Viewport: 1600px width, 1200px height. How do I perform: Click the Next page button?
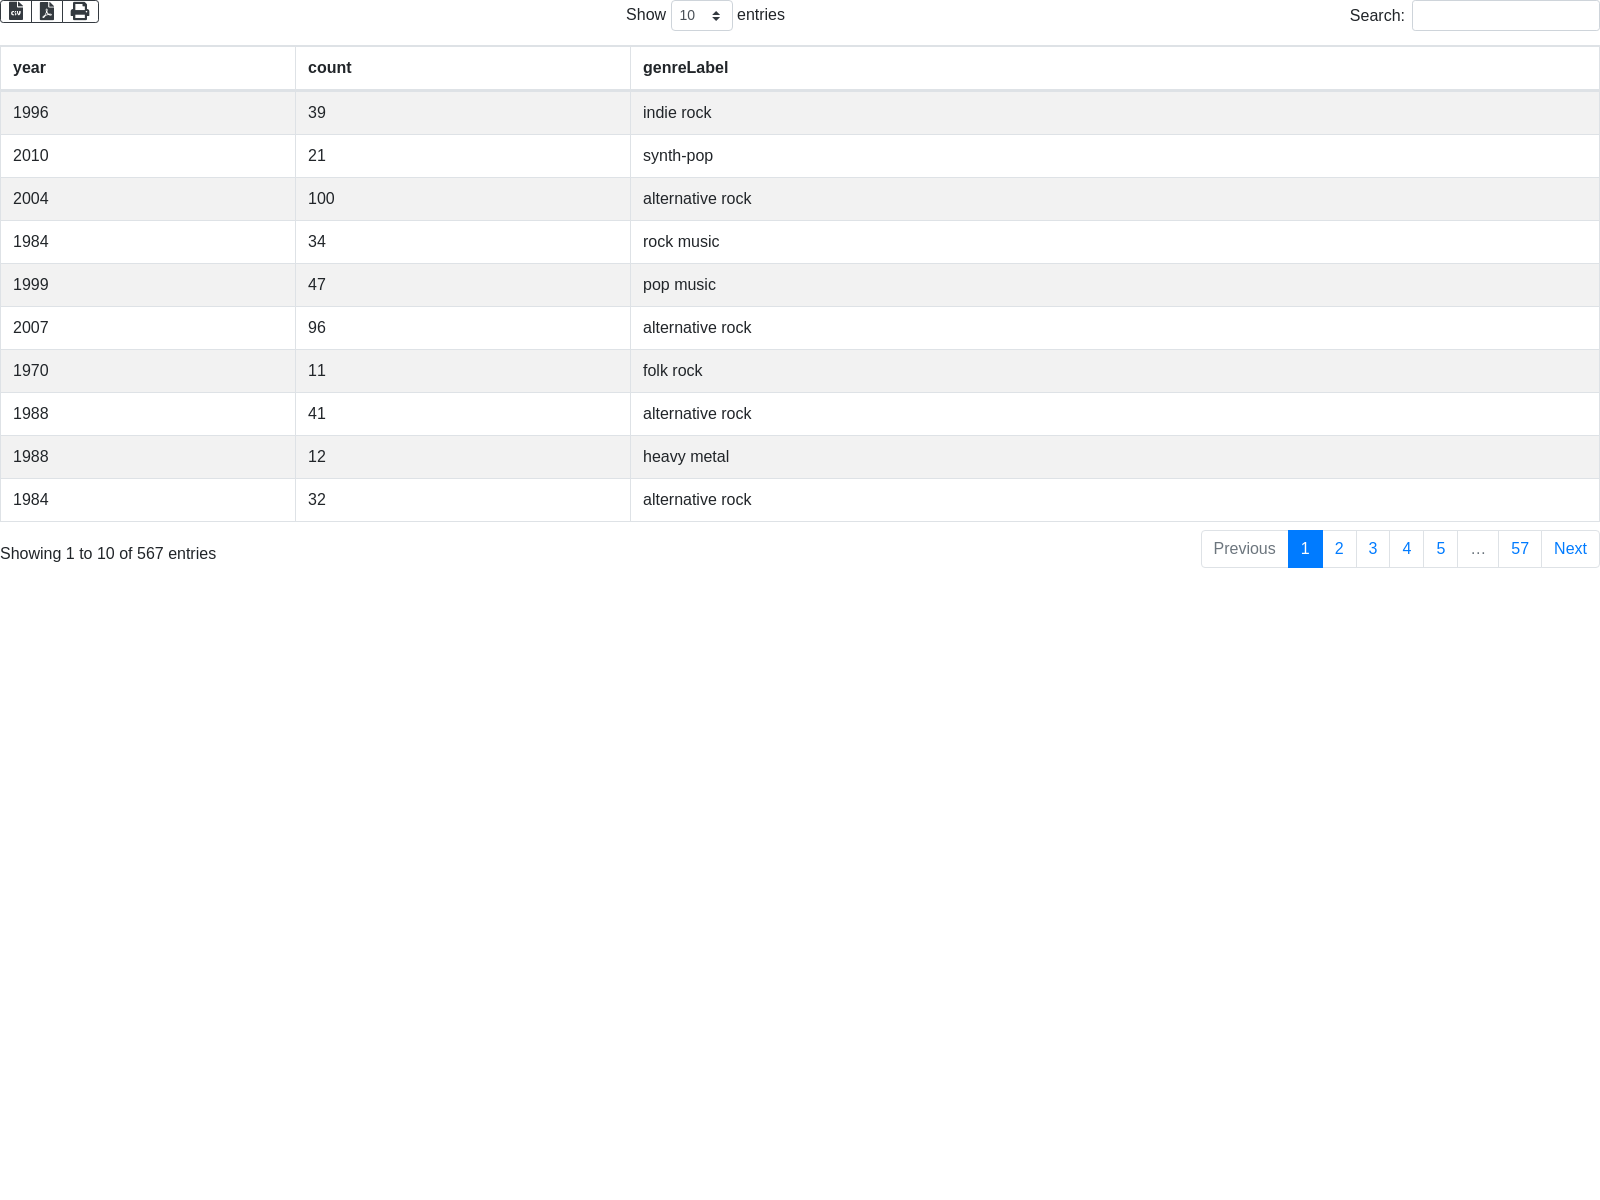[x=1569, y=549]
